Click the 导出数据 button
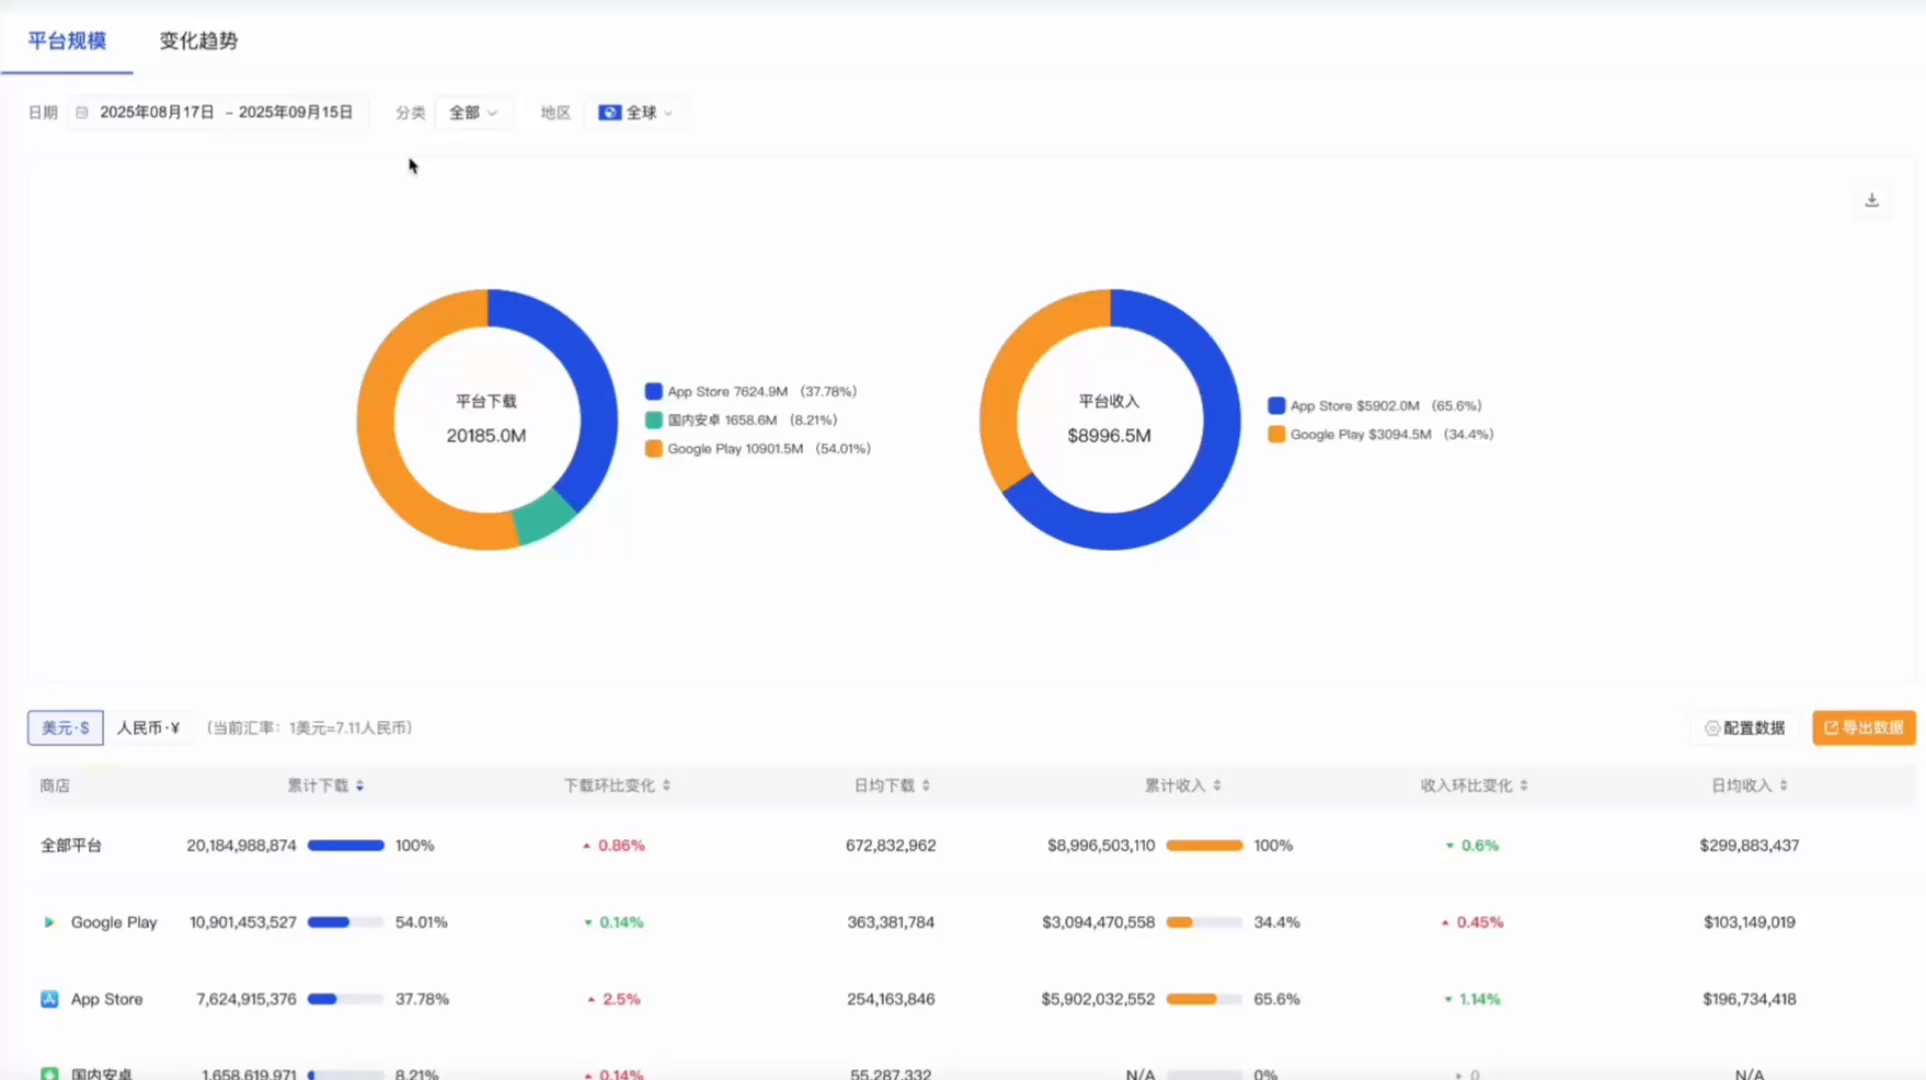This screenshot has height=1080, width=1926. (1863, 728)
